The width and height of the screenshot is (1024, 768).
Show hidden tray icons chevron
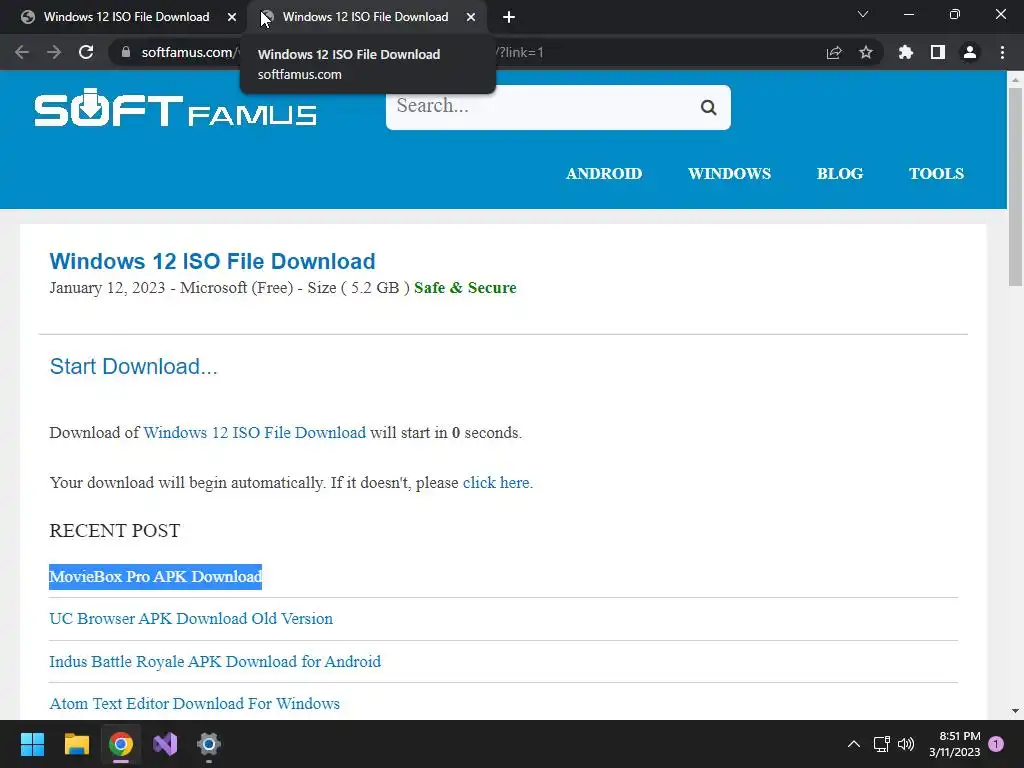click(854, 744)
